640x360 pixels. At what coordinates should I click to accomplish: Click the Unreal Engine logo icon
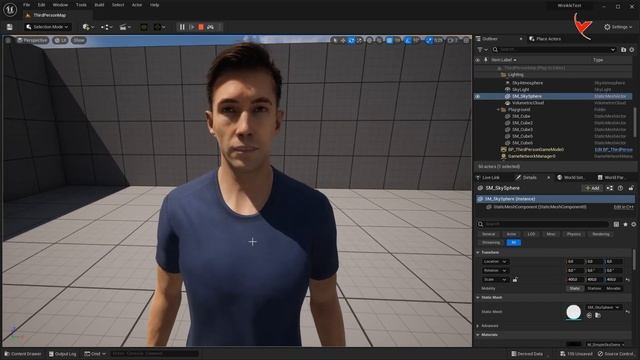[10, 9]
